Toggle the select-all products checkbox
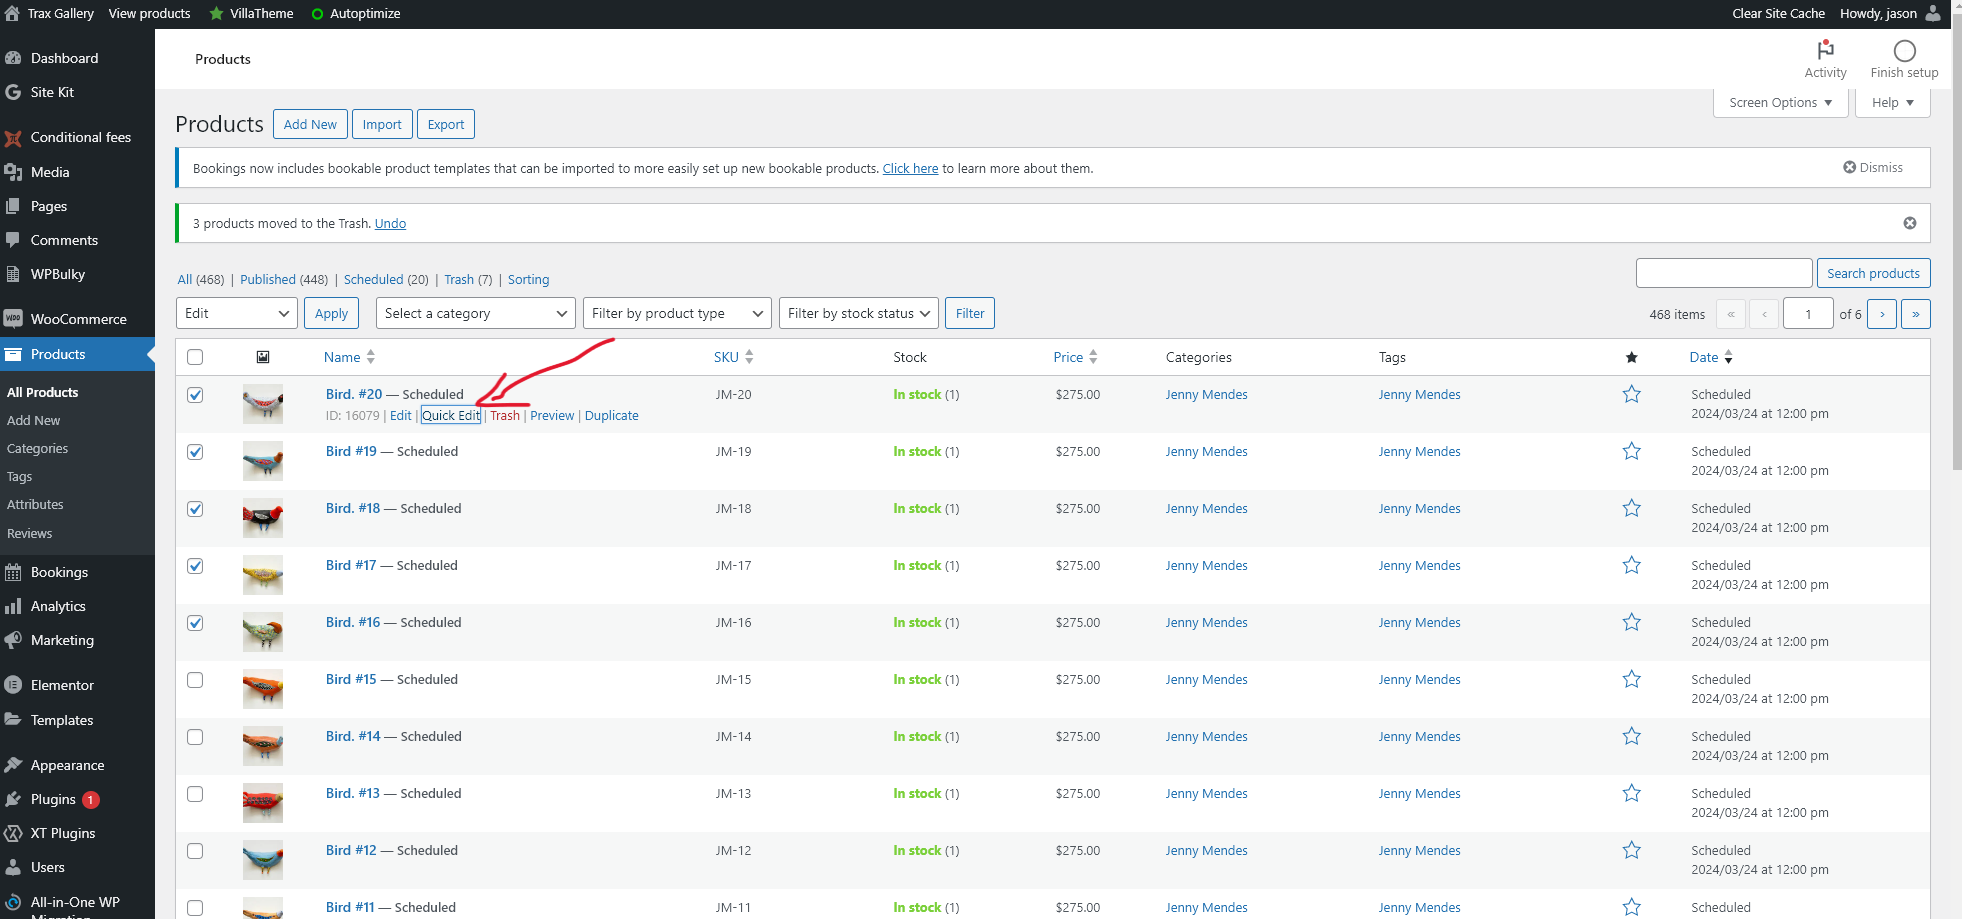This screenshot has width=1962, height=919. [195, 357]
